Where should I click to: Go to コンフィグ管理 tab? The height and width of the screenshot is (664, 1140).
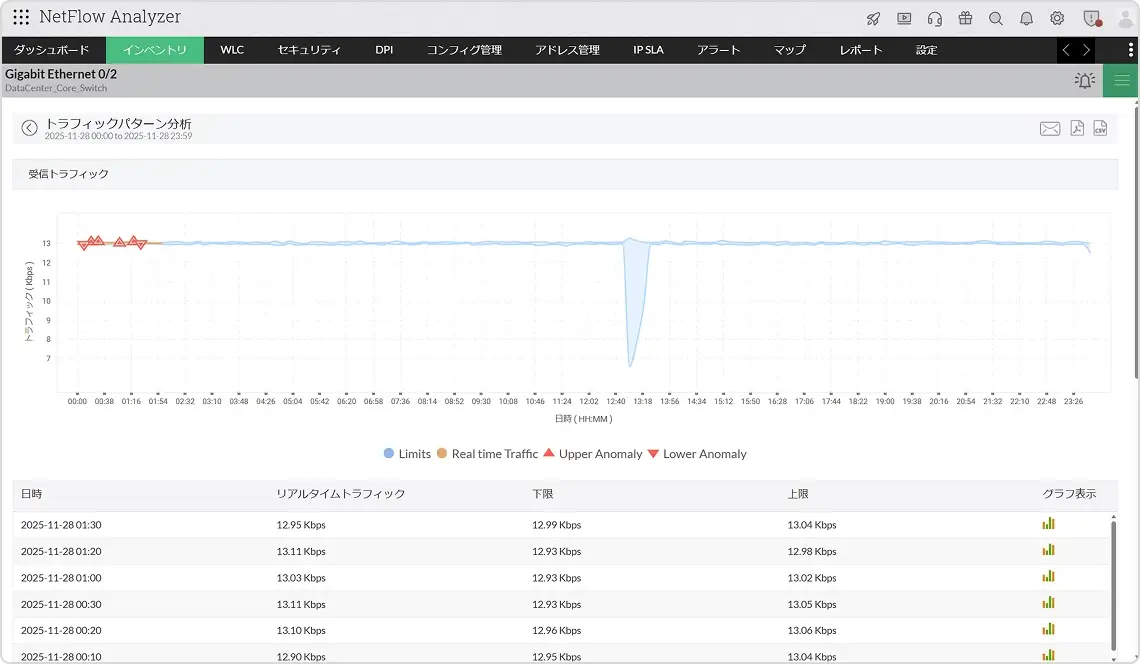click(464, 50)
